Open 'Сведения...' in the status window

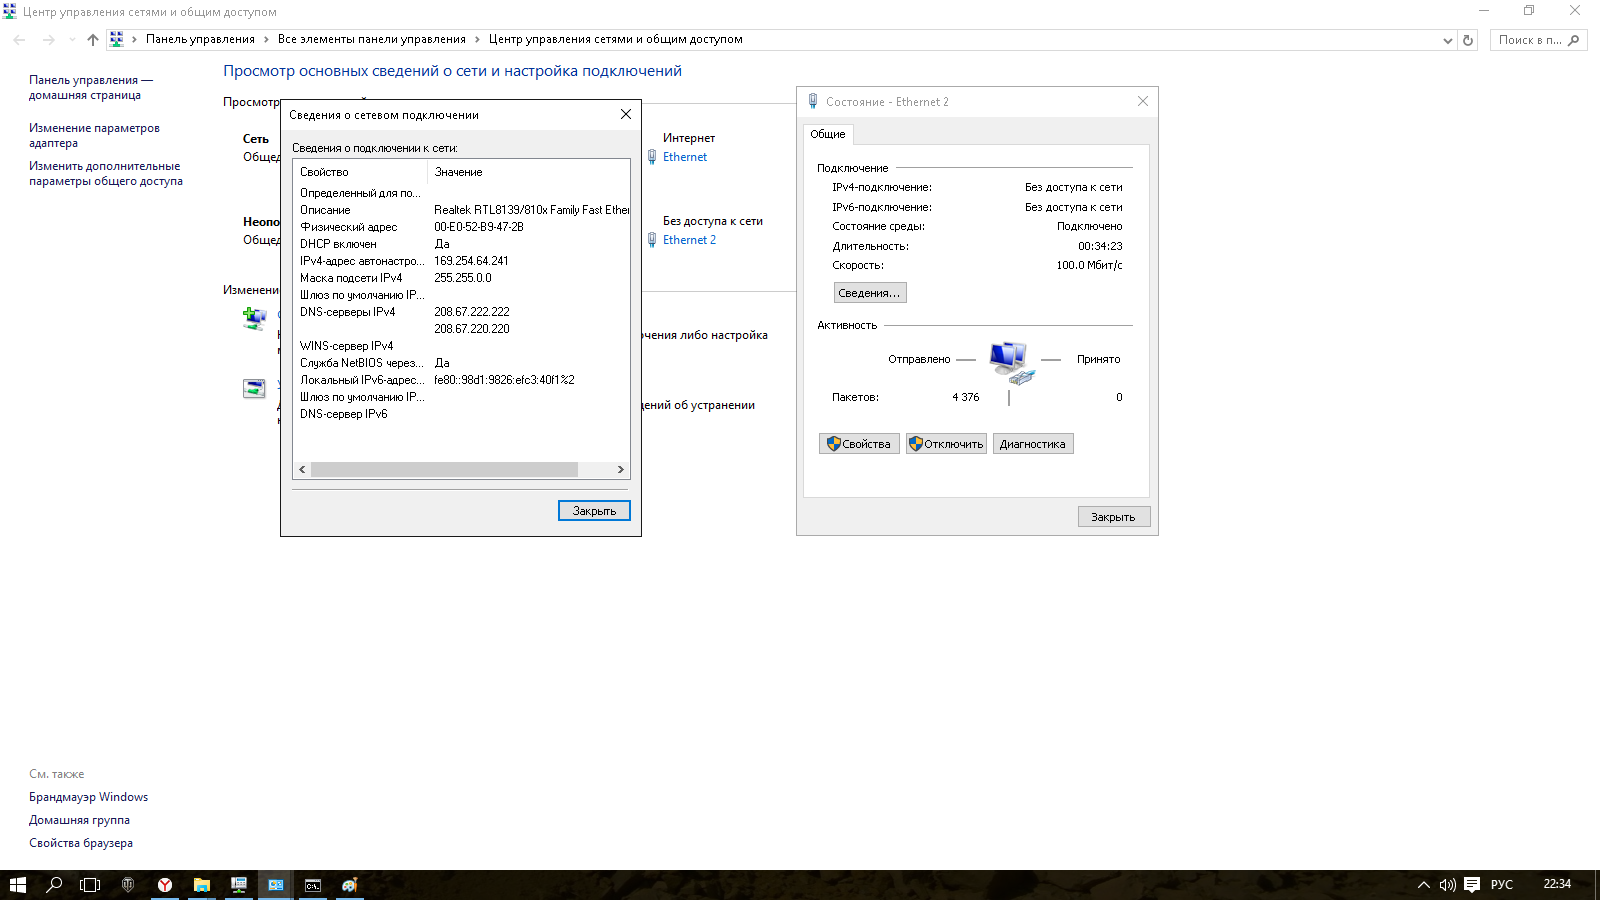pyautogui.click(x=870, y=293)
